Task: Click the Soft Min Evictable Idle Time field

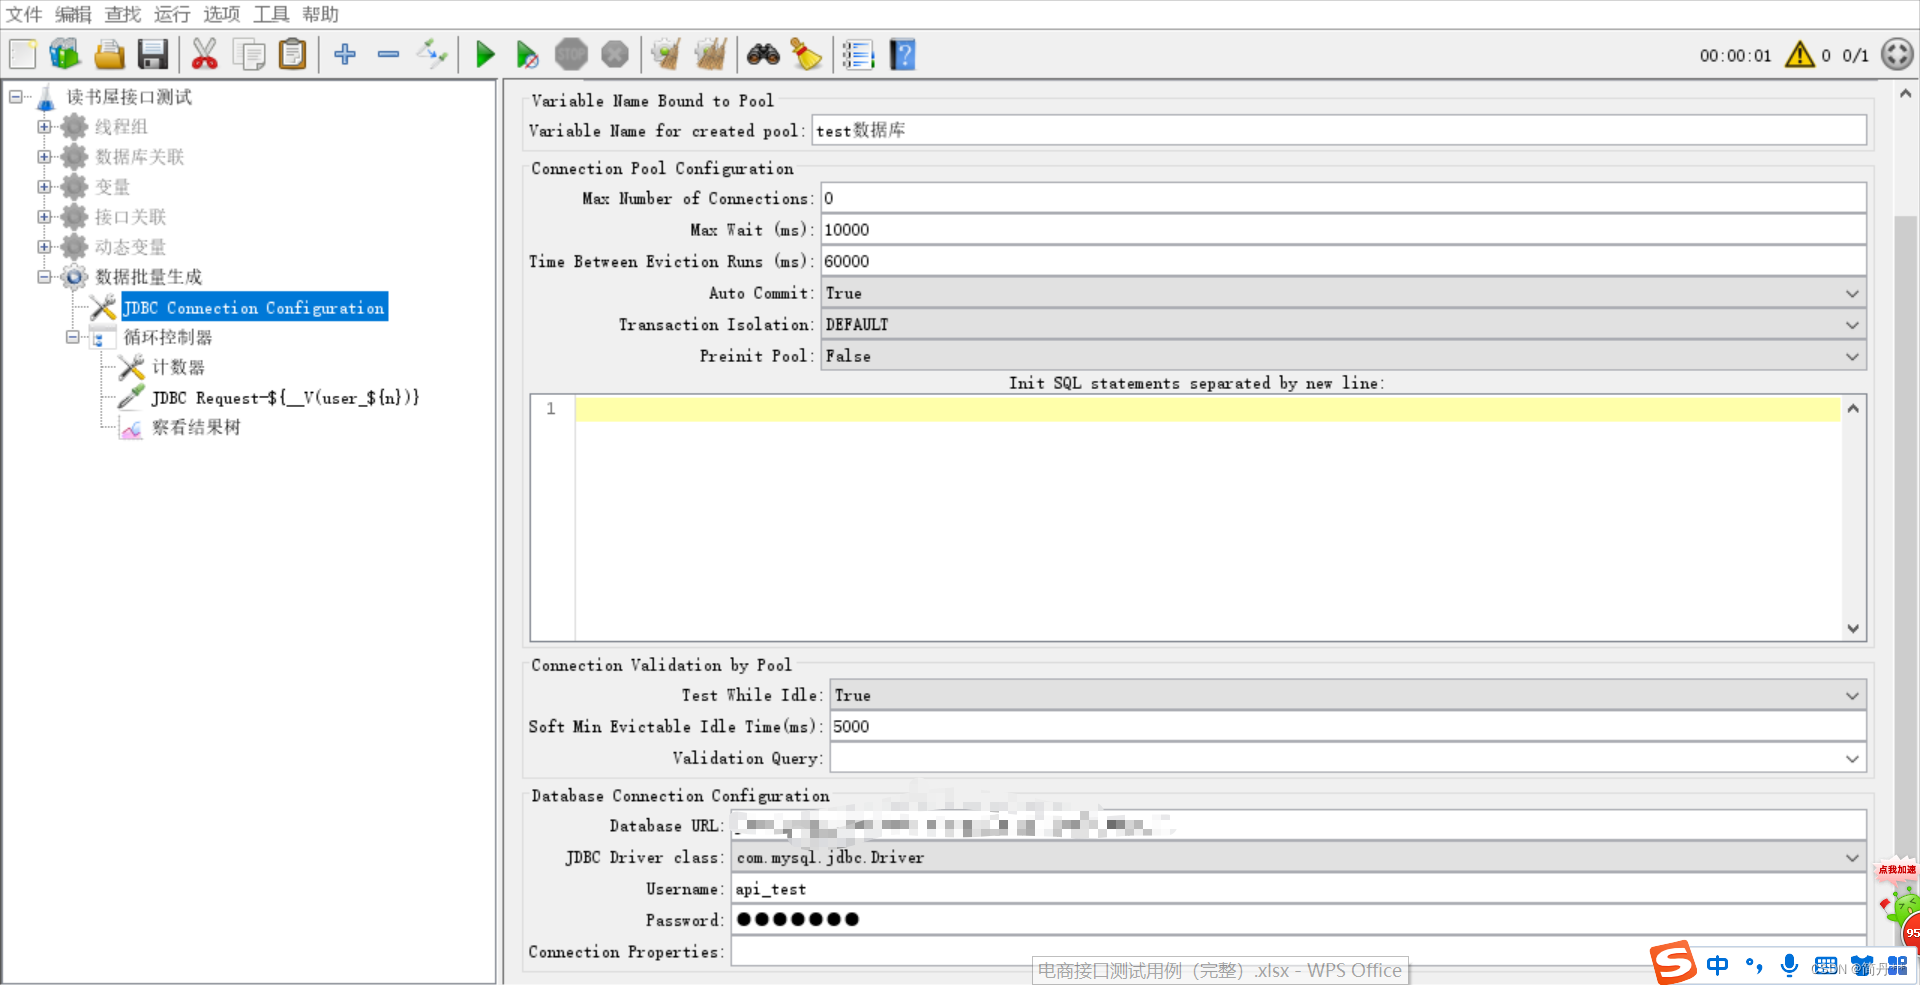Action: point(1348,726)
